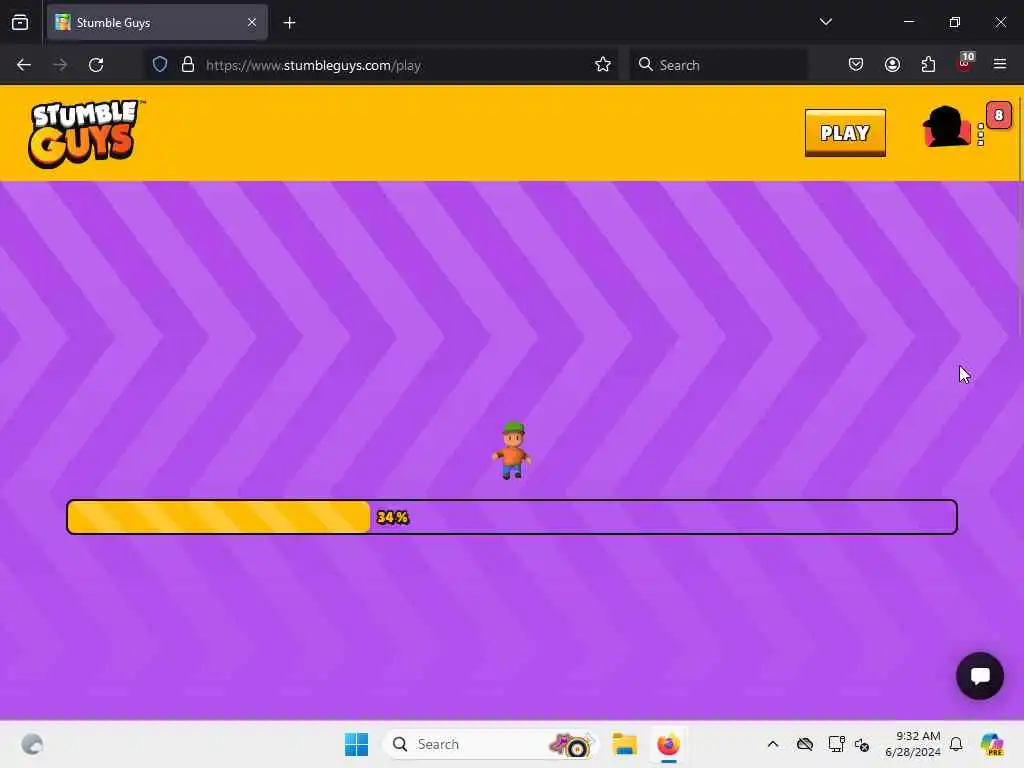Open Firefox account menu
Screen dimensions: 1024x768
pos(892,65)
